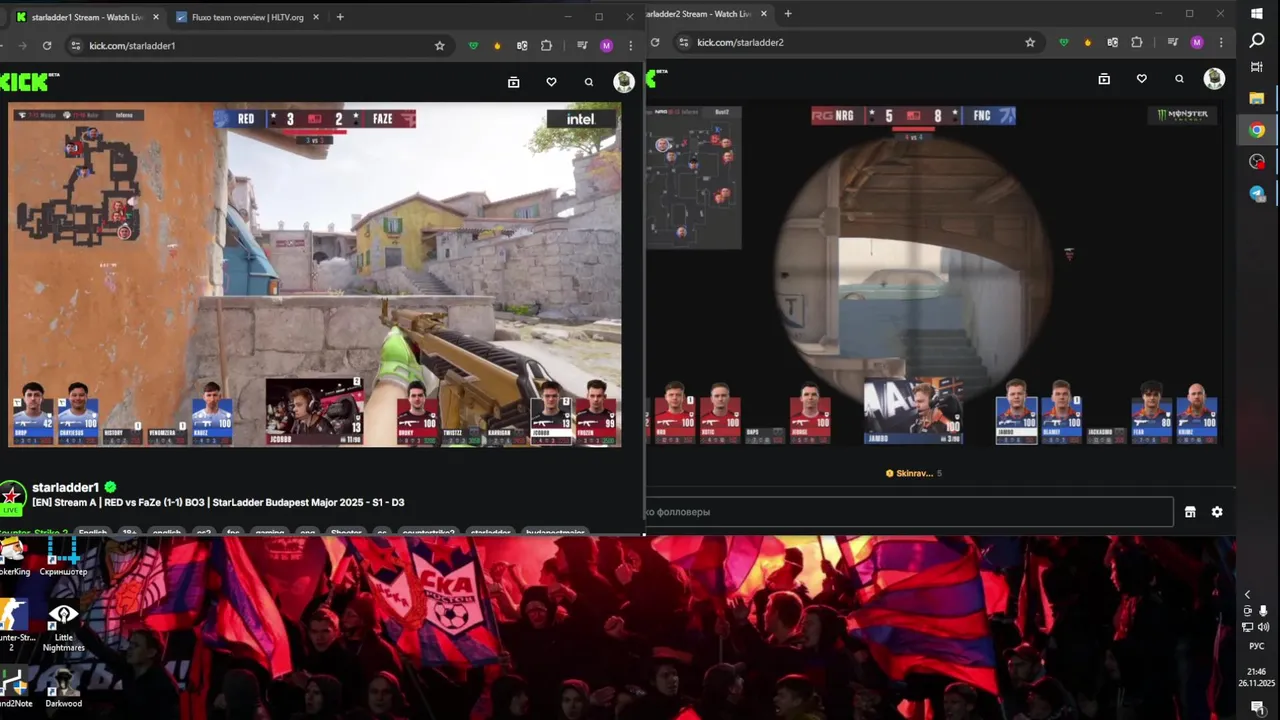Viewport: 1280px width, 720px height.
Task: Open Chrome profile M in starladder2 window
Action: click(x=1197, y=42)
